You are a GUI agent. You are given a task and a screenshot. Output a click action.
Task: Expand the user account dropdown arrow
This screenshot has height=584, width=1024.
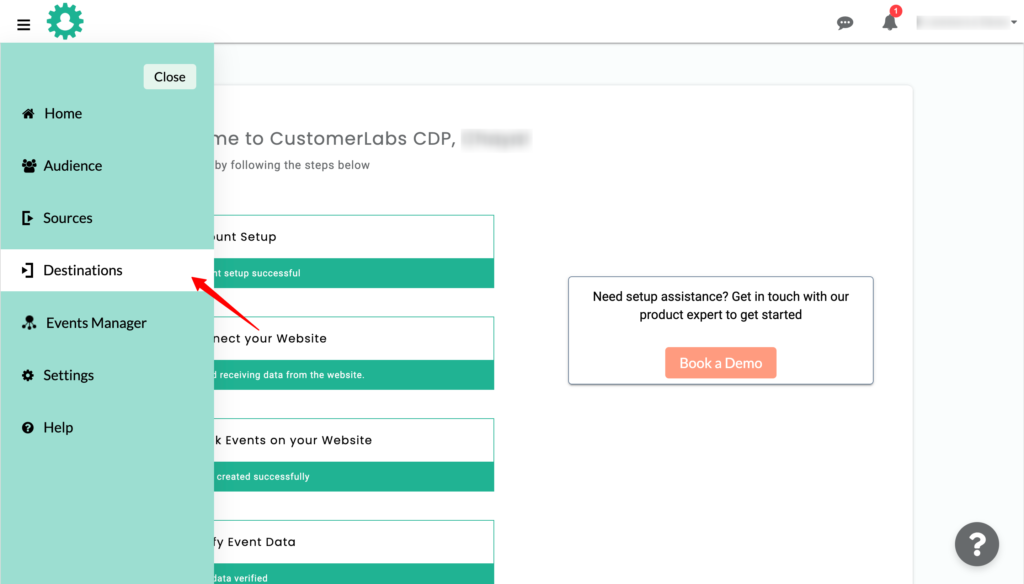point(1014,22)
